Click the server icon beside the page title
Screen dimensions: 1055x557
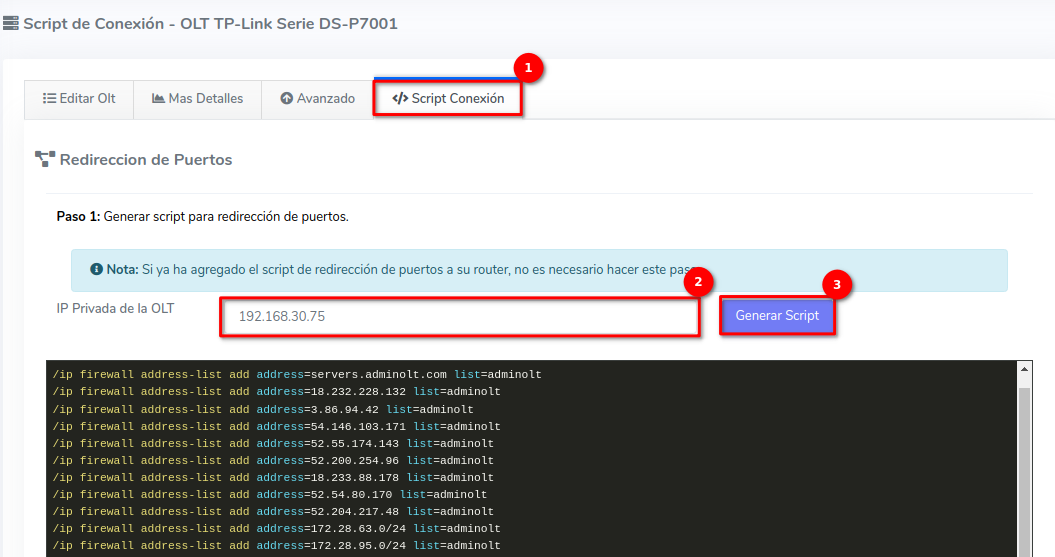coord(11,23)
